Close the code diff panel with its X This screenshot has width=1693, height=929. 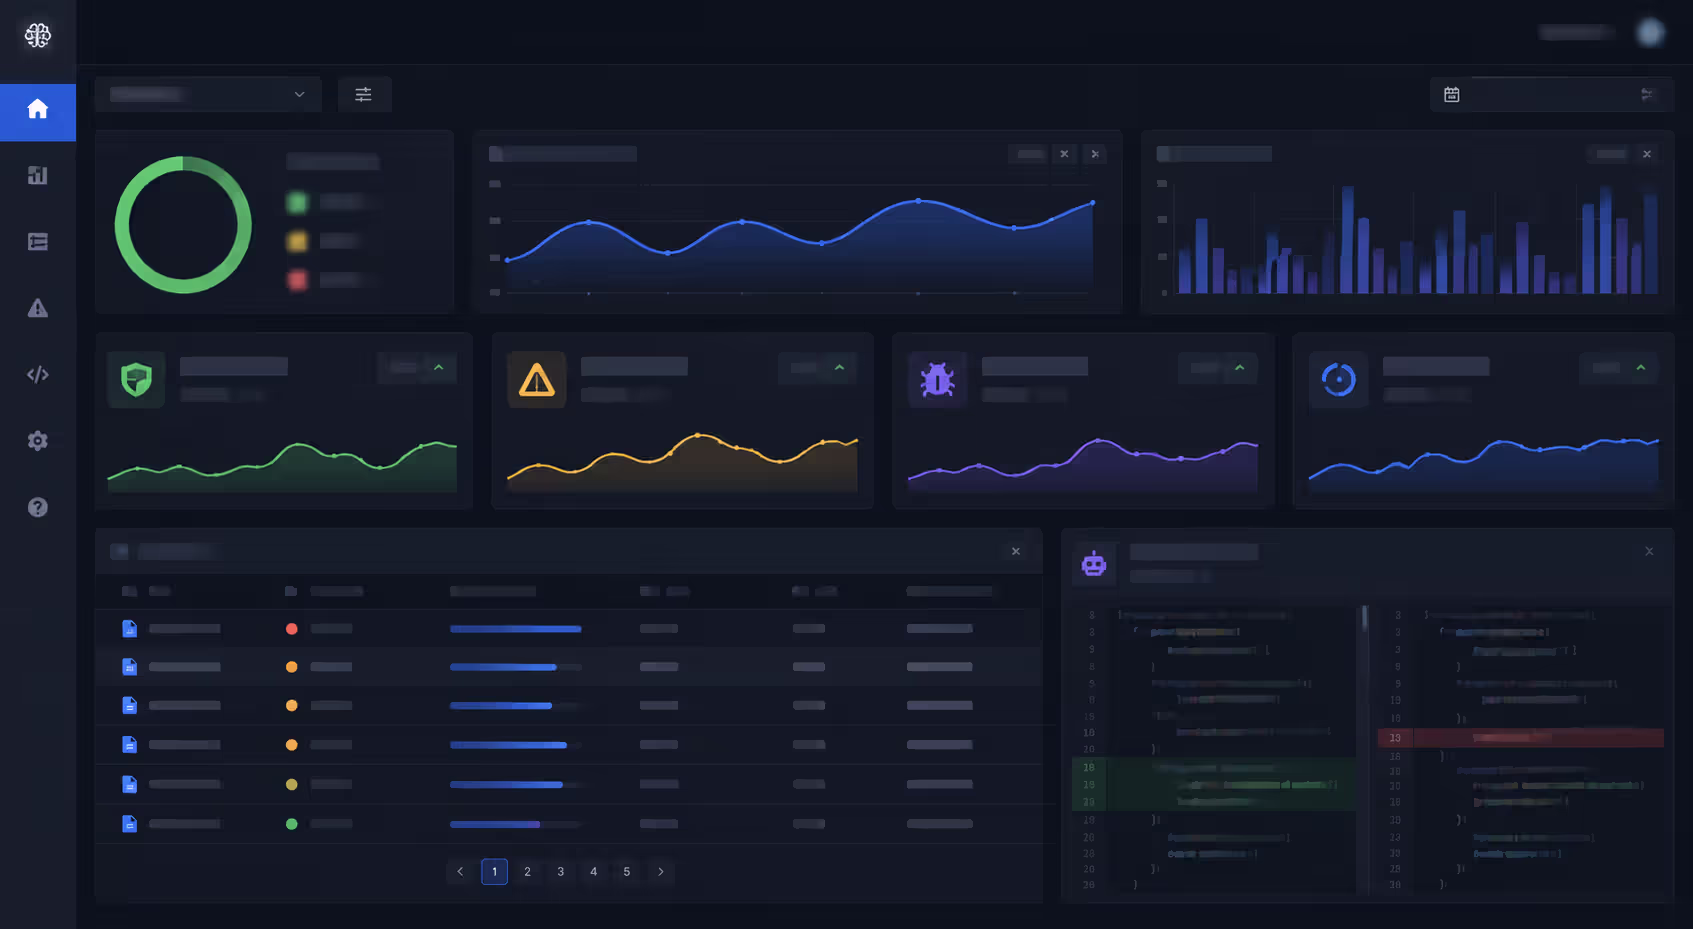coord(1649,551)
